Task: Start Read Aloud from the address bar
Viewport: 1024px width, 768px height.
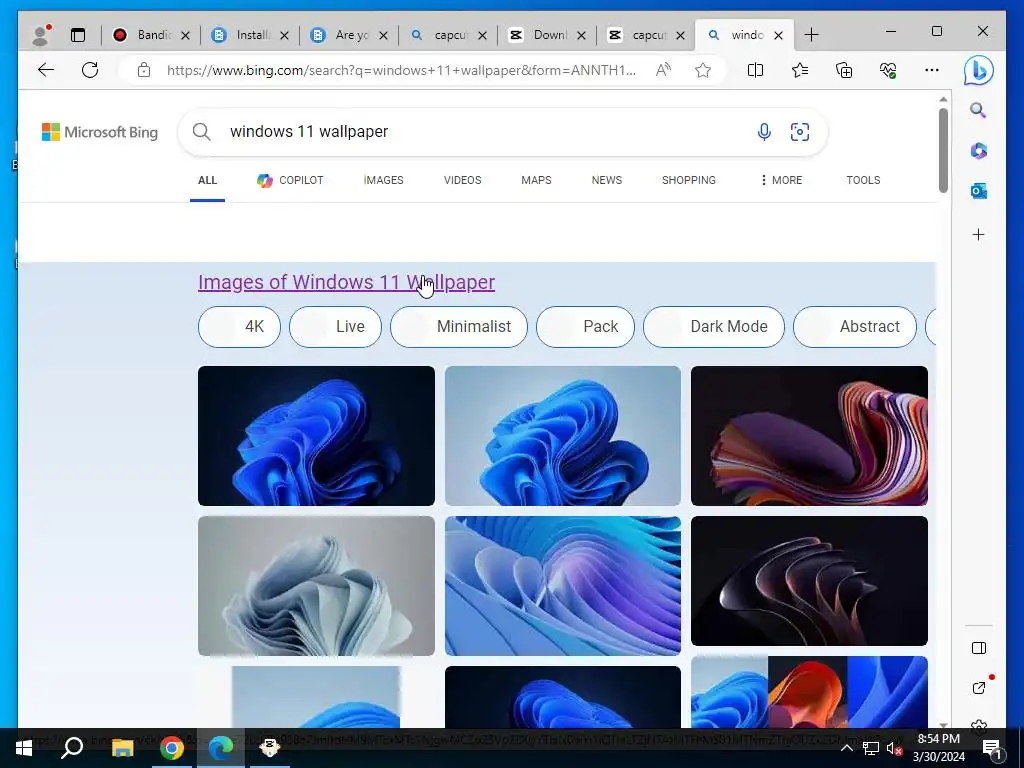Action: [663, 70]
